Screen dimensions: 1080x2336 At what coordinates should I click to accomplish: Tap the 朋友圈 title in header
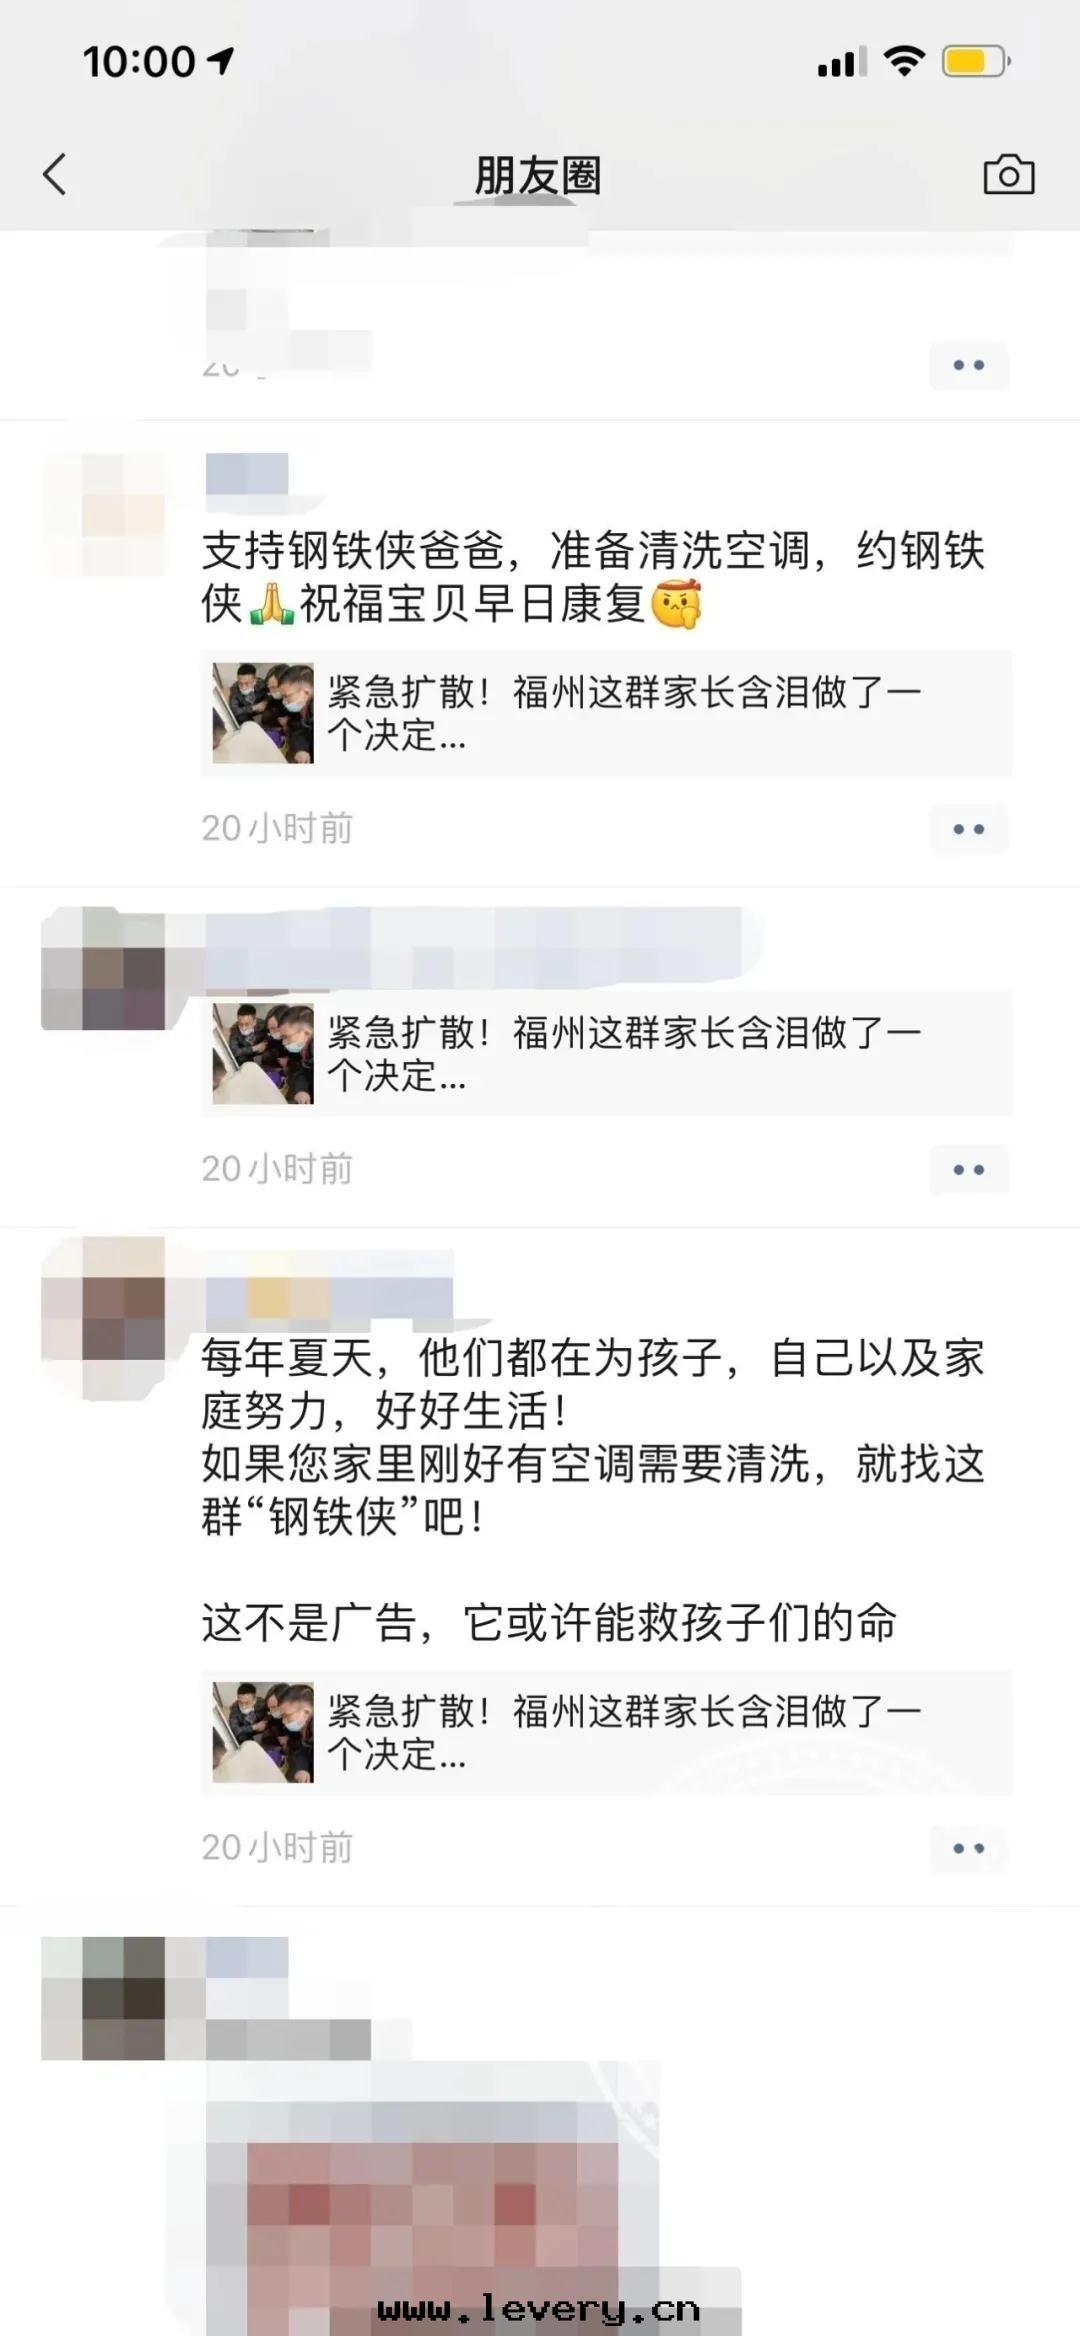click(x=538, y=176)
